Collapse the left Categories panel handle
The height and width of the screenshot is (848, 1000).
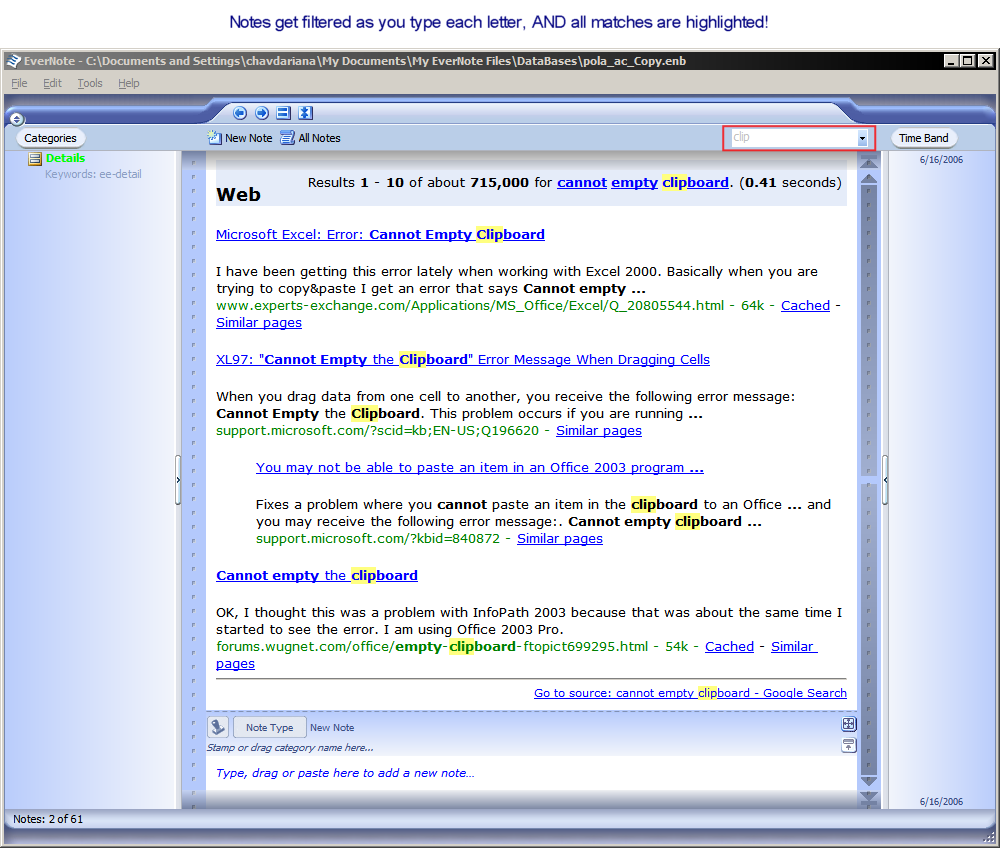tap(178, 479)
